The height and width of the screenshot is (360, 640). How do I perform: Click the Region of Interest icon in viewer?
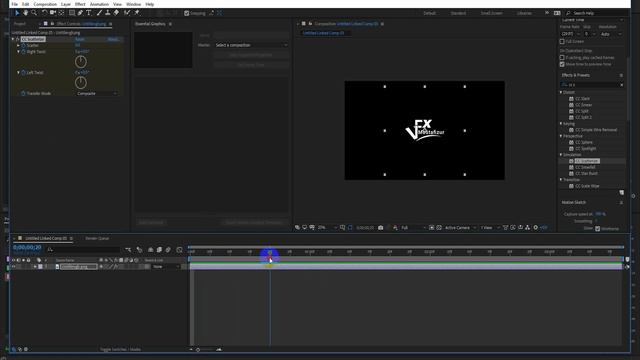pyautogui.click(x=431, y=228)
